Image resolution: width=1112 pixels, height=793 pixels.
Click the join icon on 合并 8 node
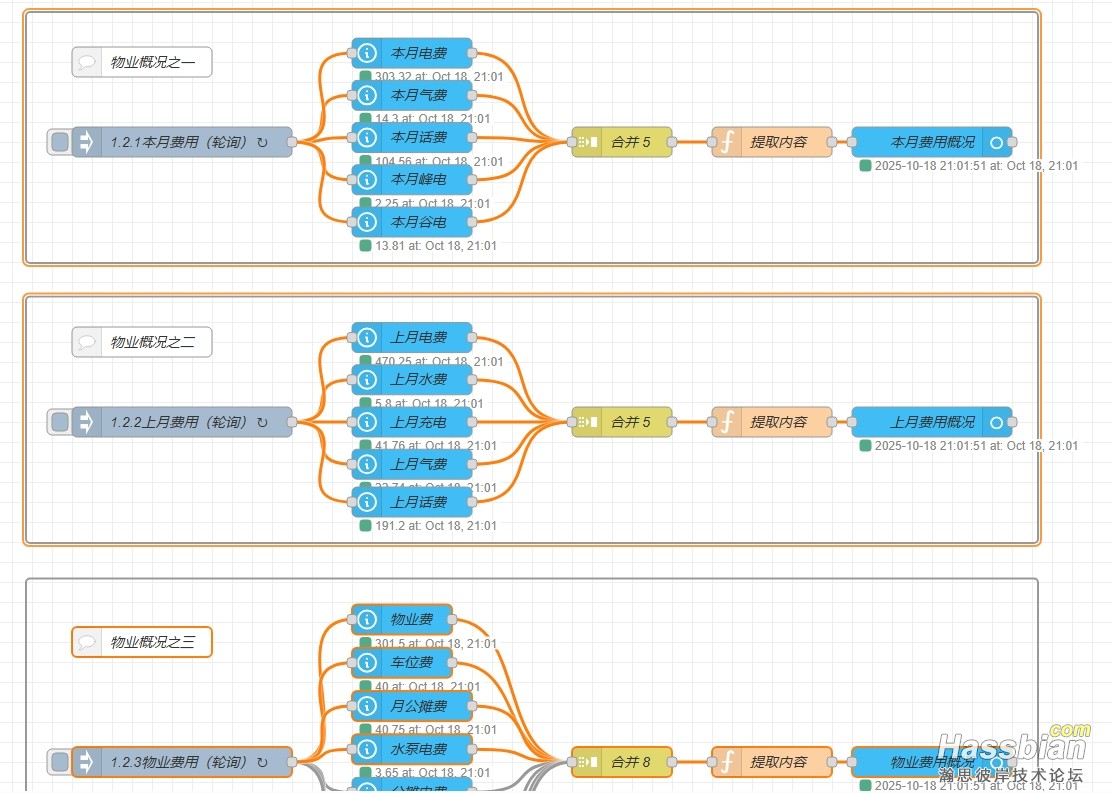tap(587, 762)
